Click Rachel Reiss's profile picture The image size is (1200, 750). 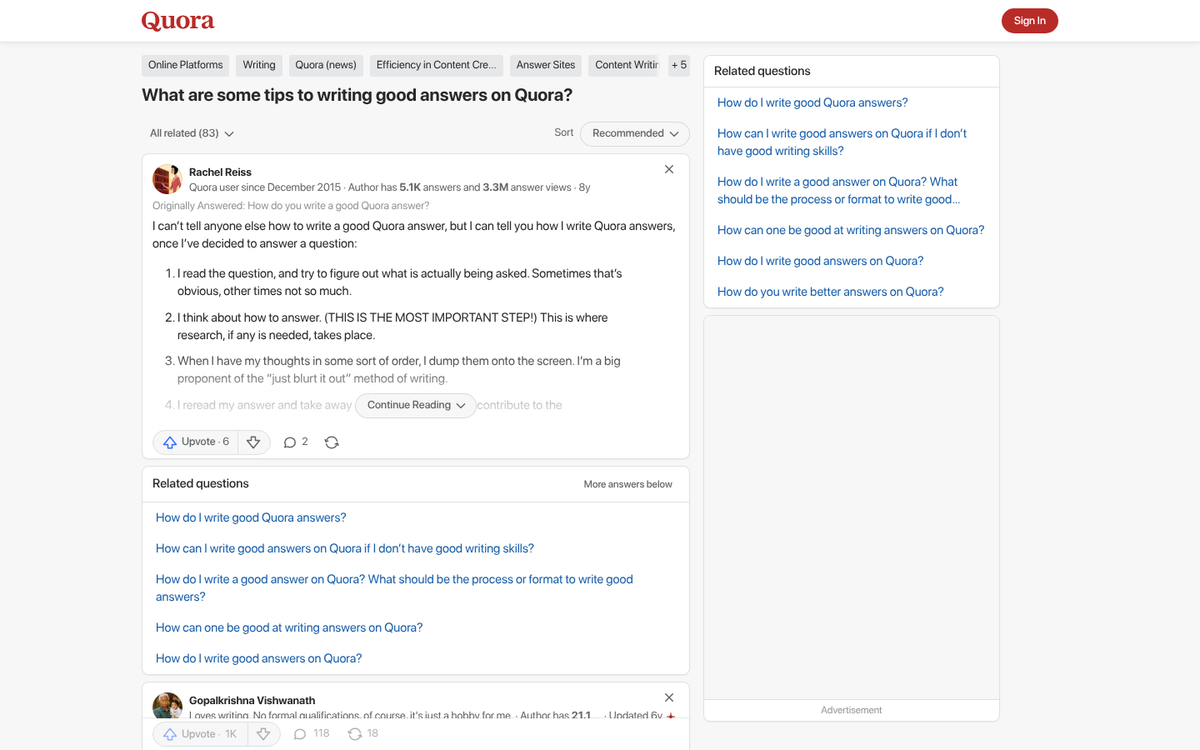[167, 179]
